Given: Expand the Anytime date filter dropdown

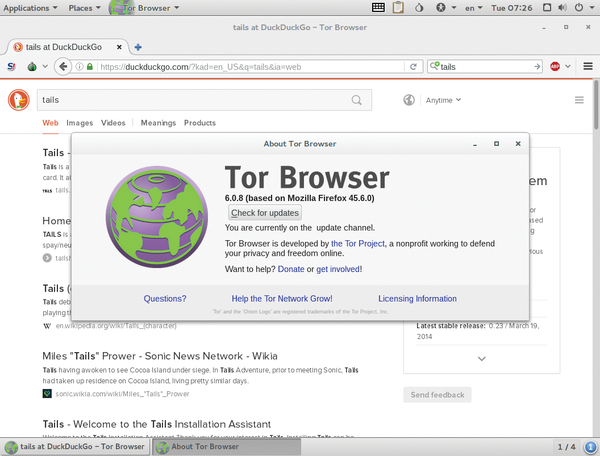Looking at the screenshot, I should [444, 100].
